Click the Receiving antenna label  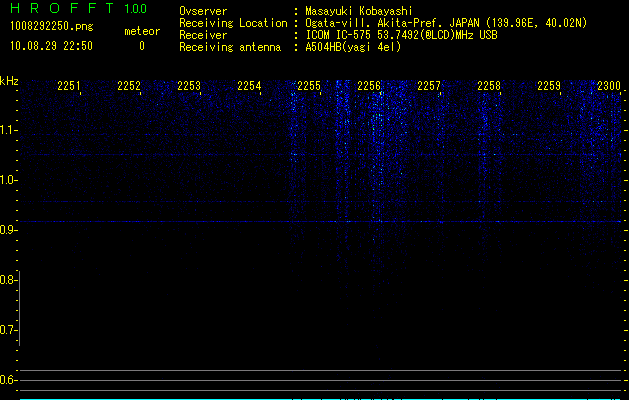[x=230, y=47]
